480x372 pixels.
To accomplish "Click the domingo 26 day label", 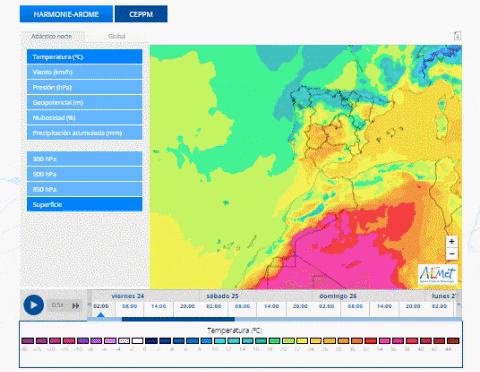I will (338, 296).
